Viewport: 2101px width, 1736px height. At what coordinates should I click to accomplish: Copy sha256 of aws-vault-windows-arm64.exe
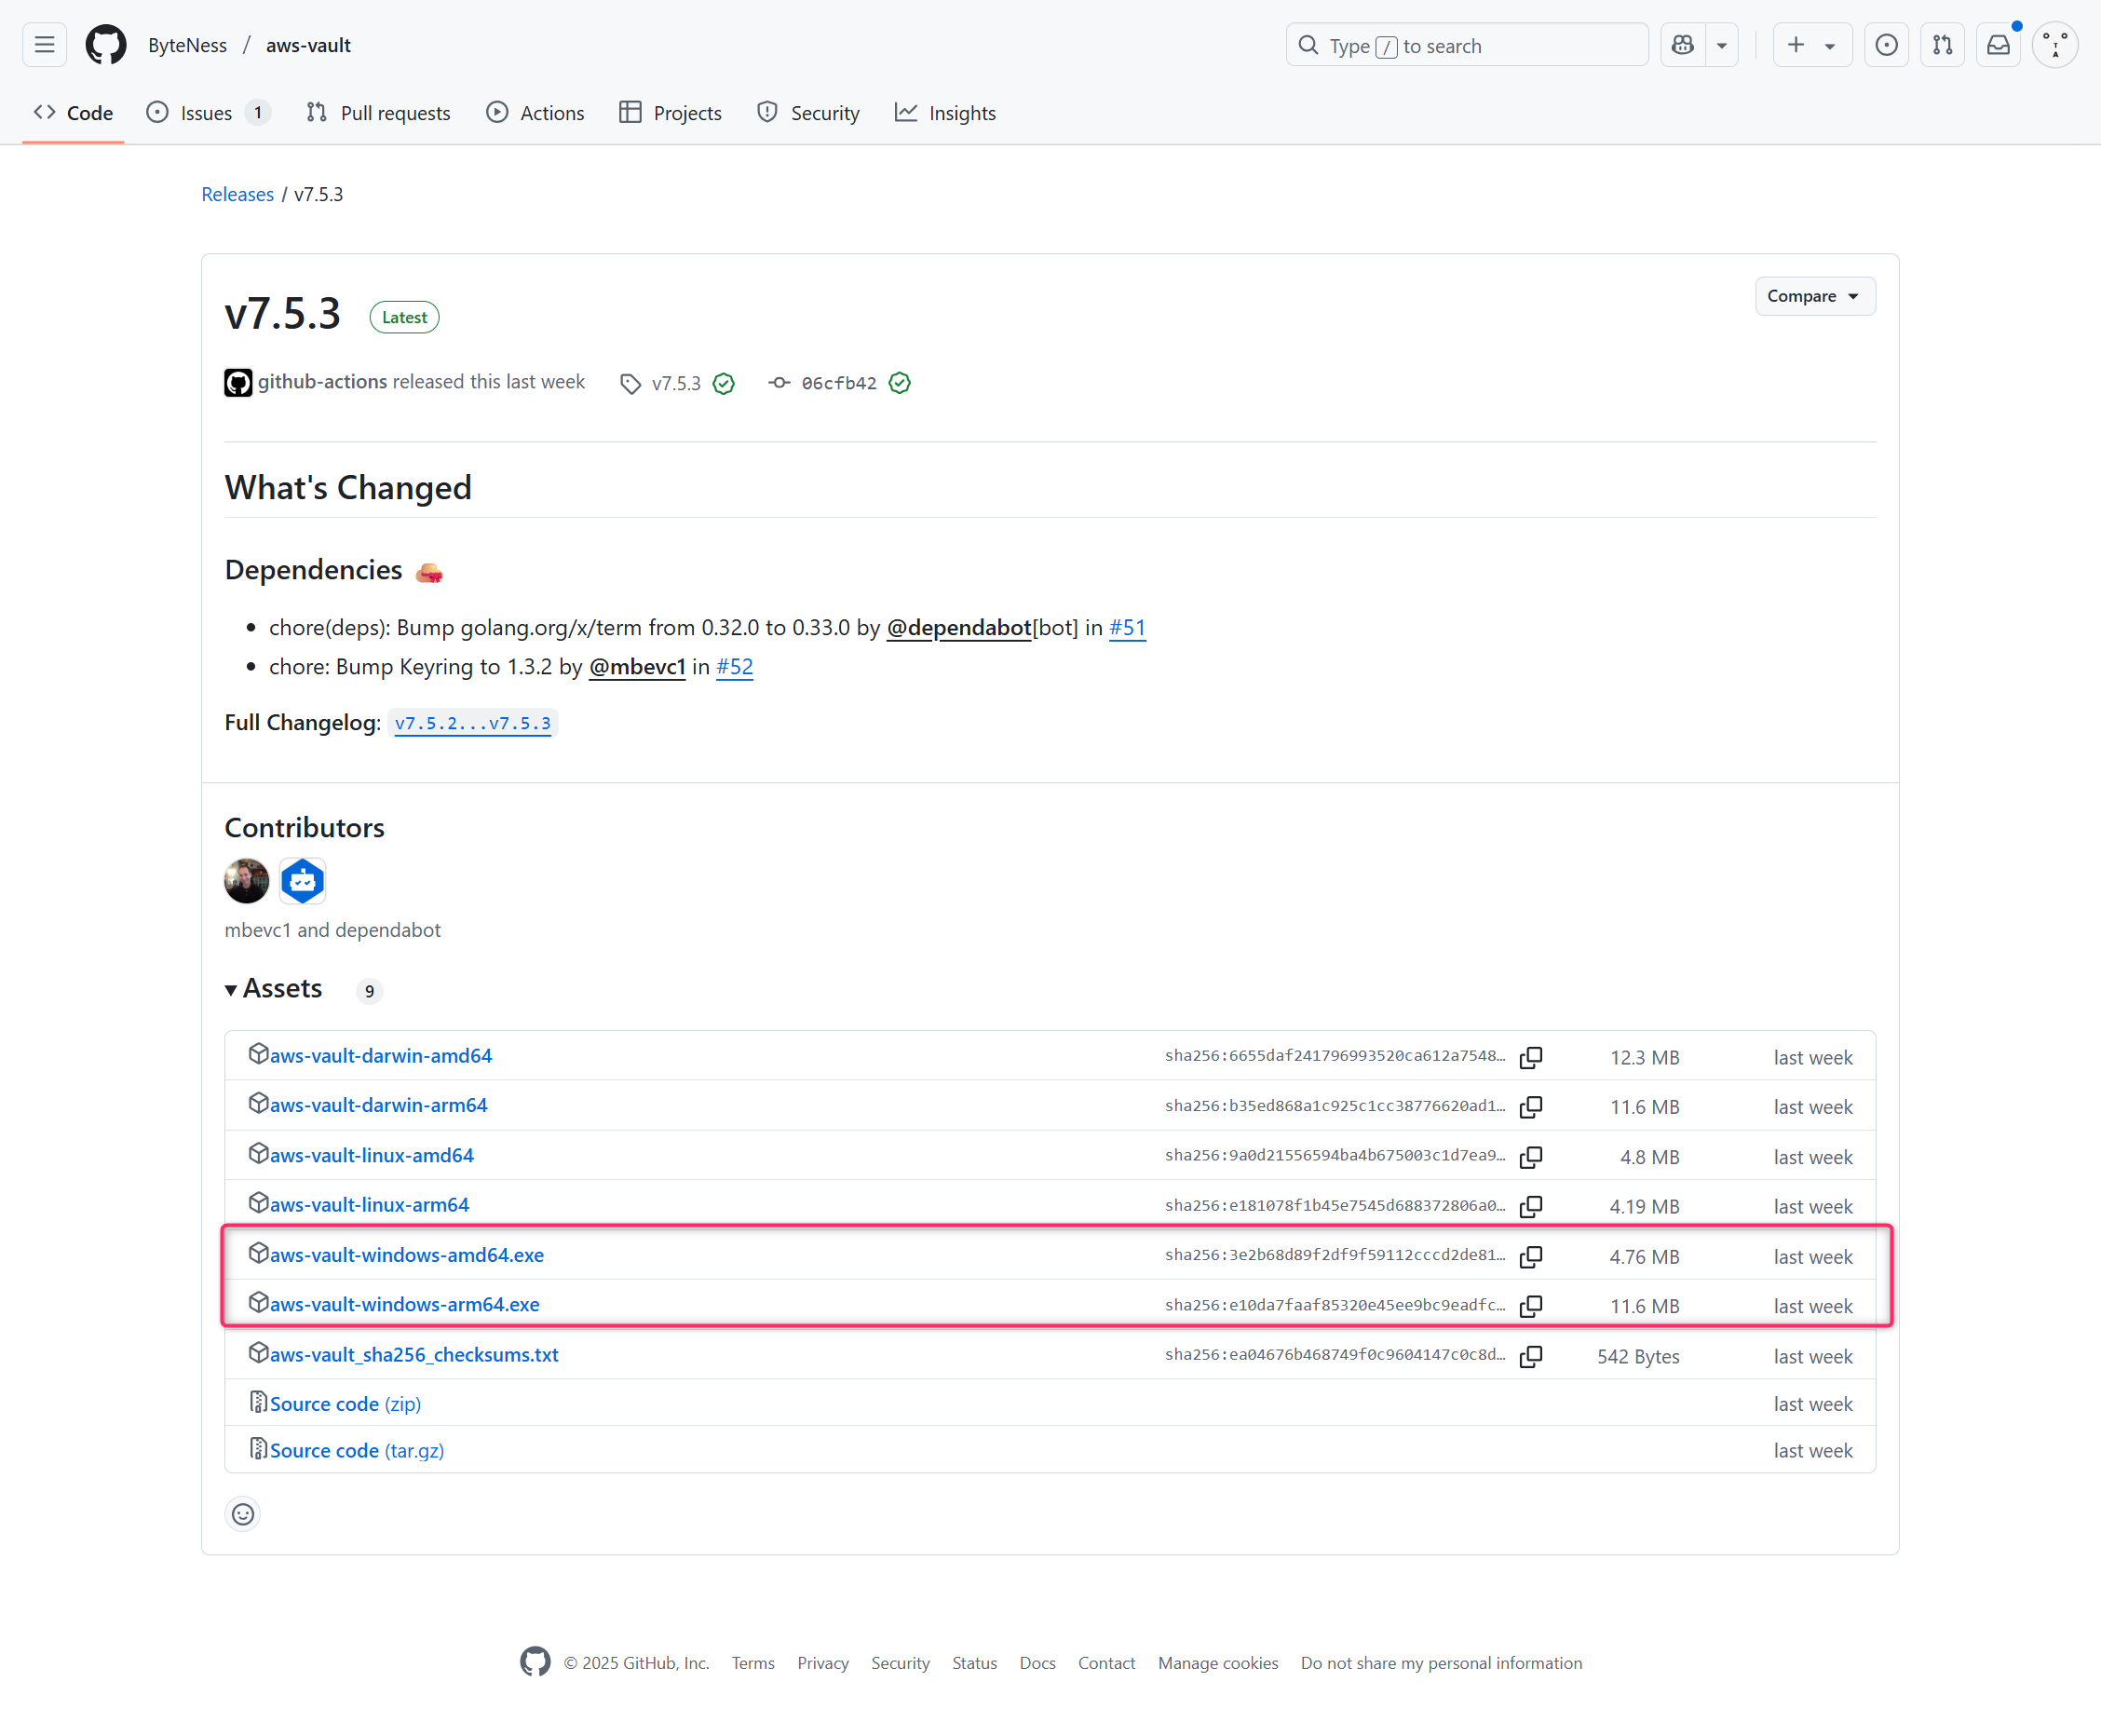click(1530, 1306)
